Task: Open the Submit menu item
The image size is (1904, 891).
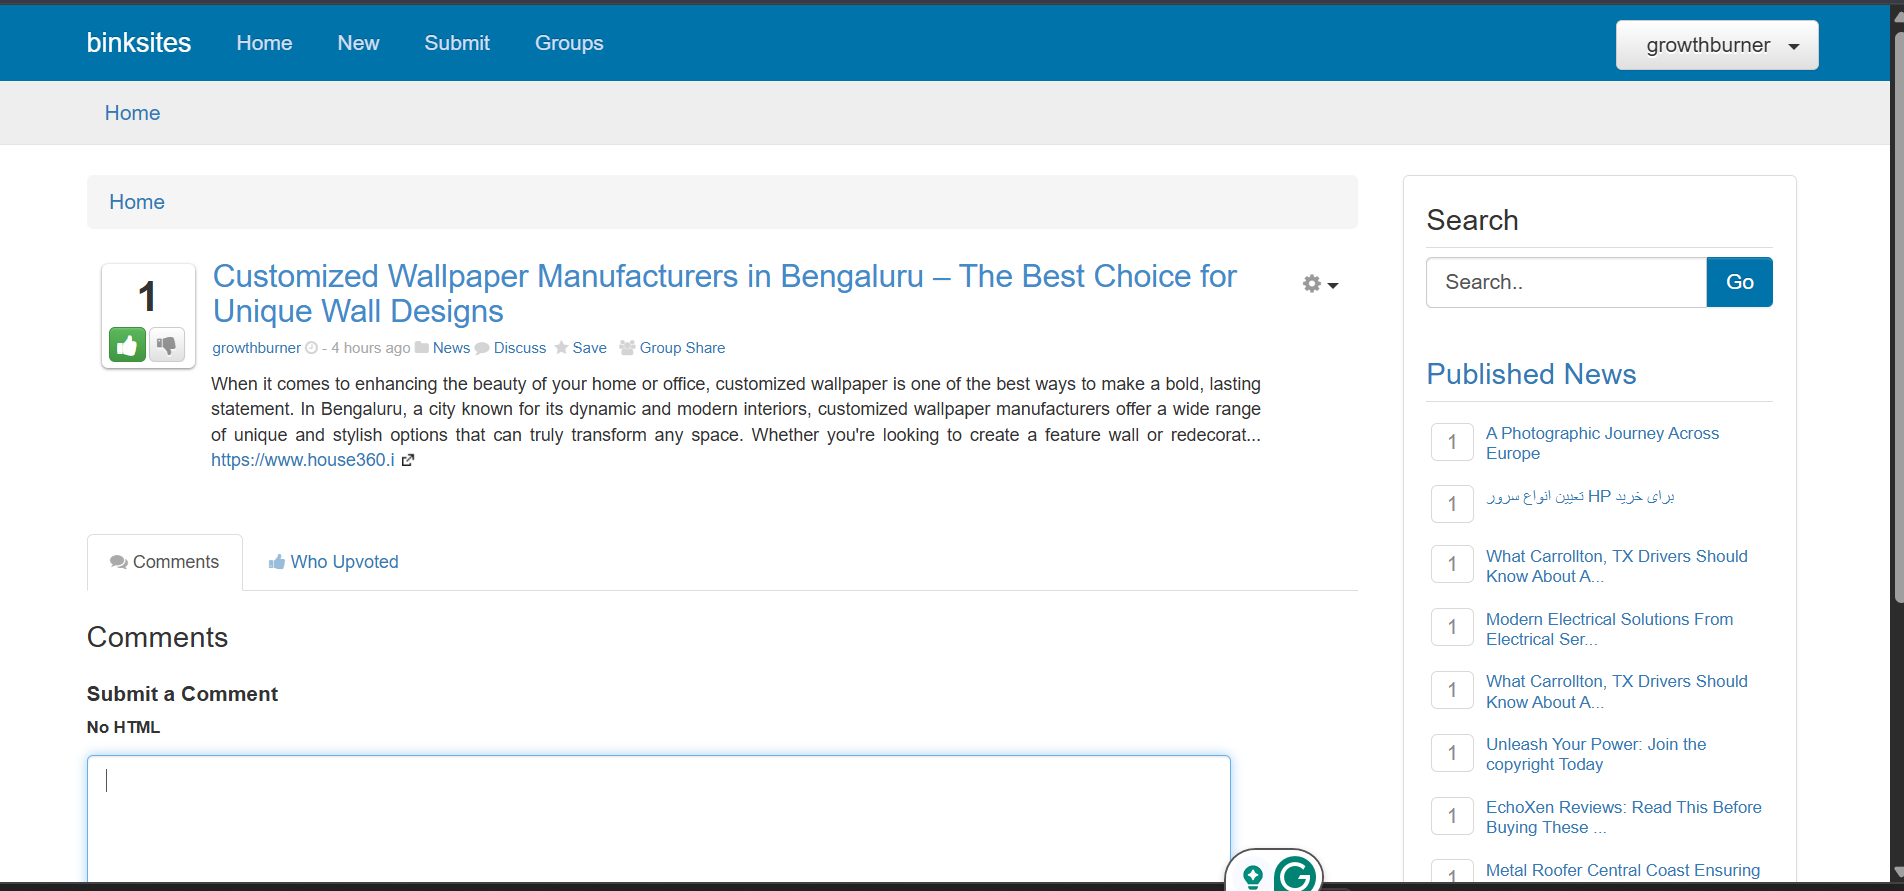Action: [x=457, y=43]
